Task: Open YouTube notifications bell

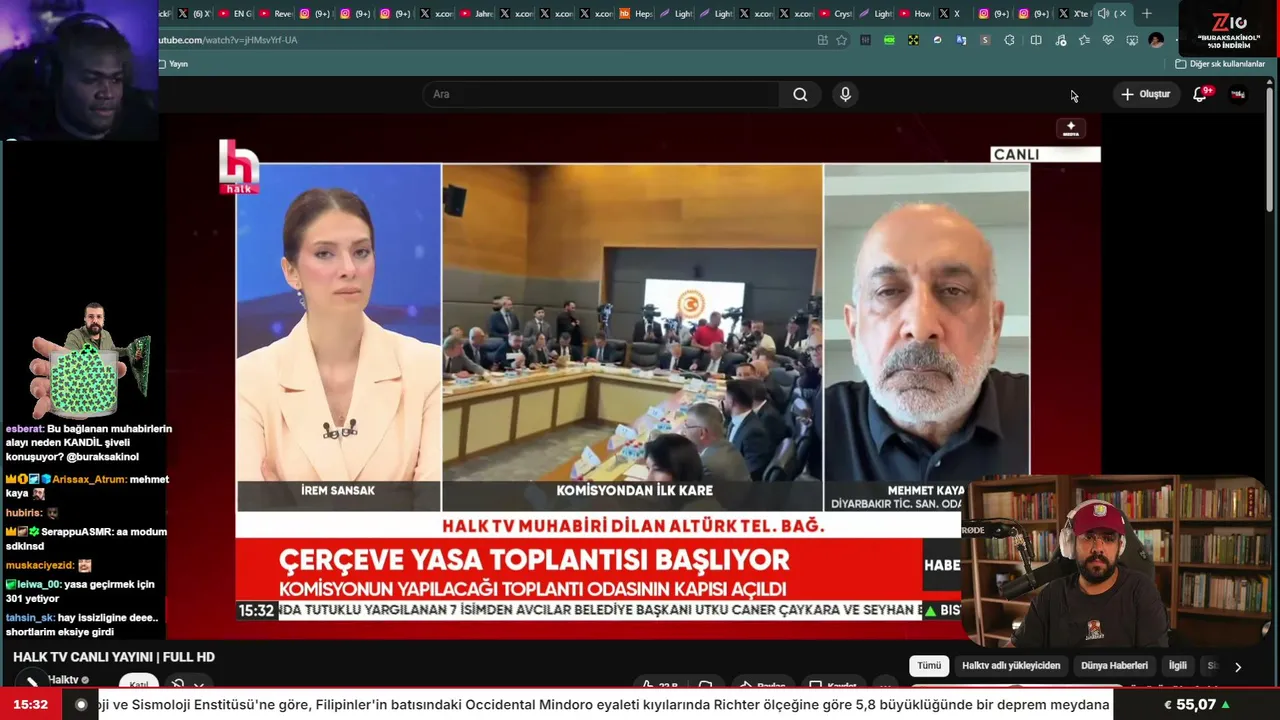Action: (1200, 94)
